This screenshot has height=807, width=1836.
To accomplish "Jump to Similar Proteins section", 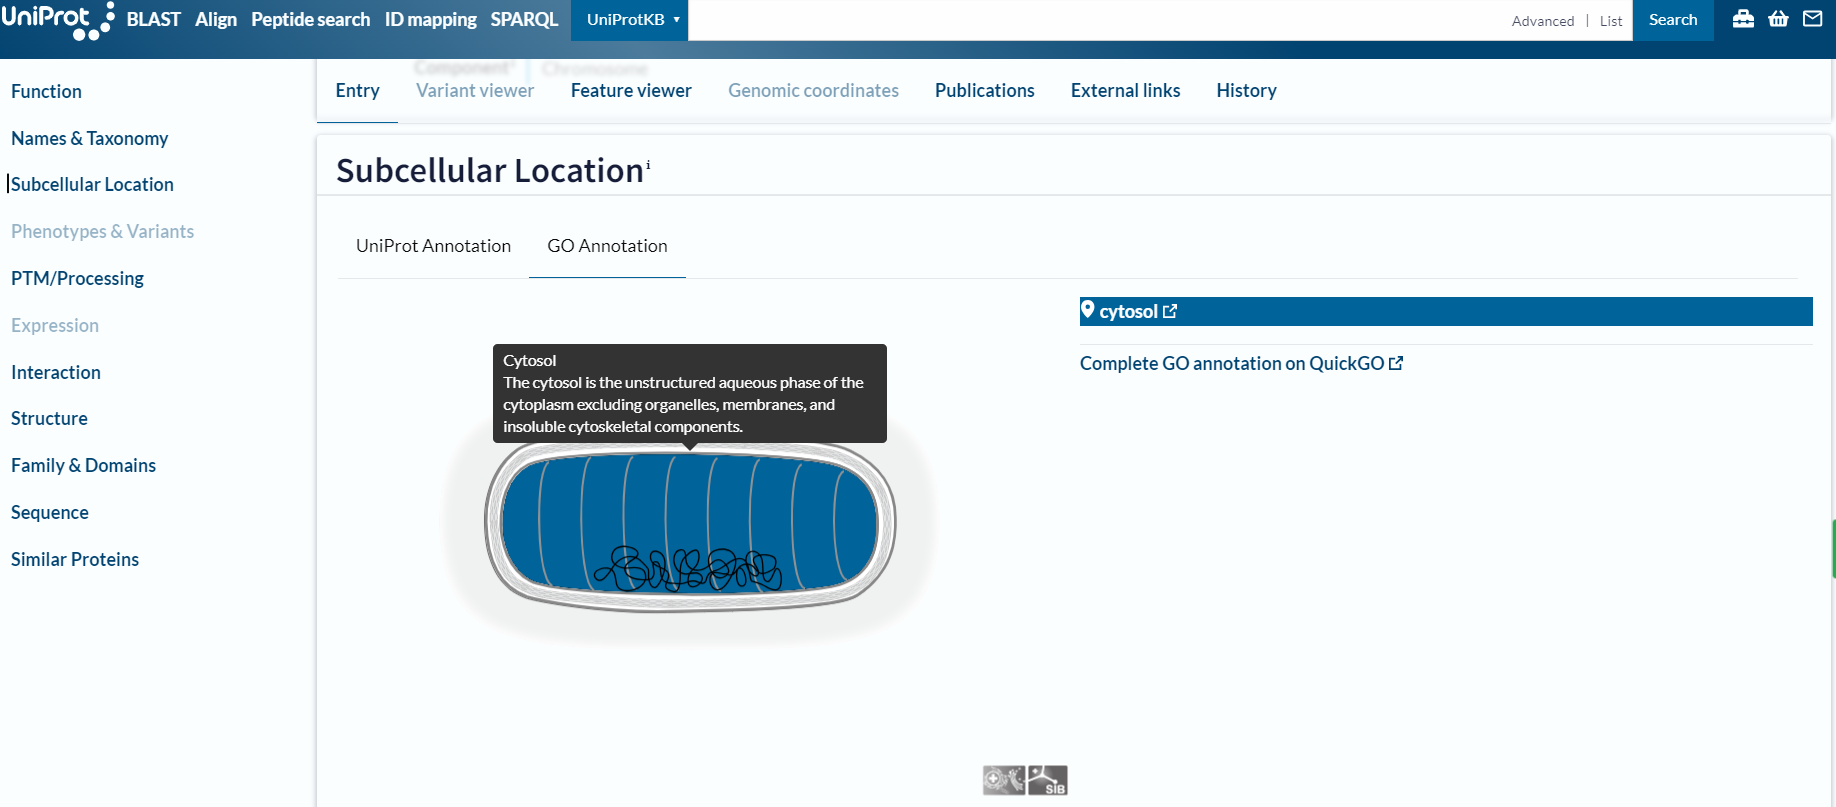I will [75, 559].
